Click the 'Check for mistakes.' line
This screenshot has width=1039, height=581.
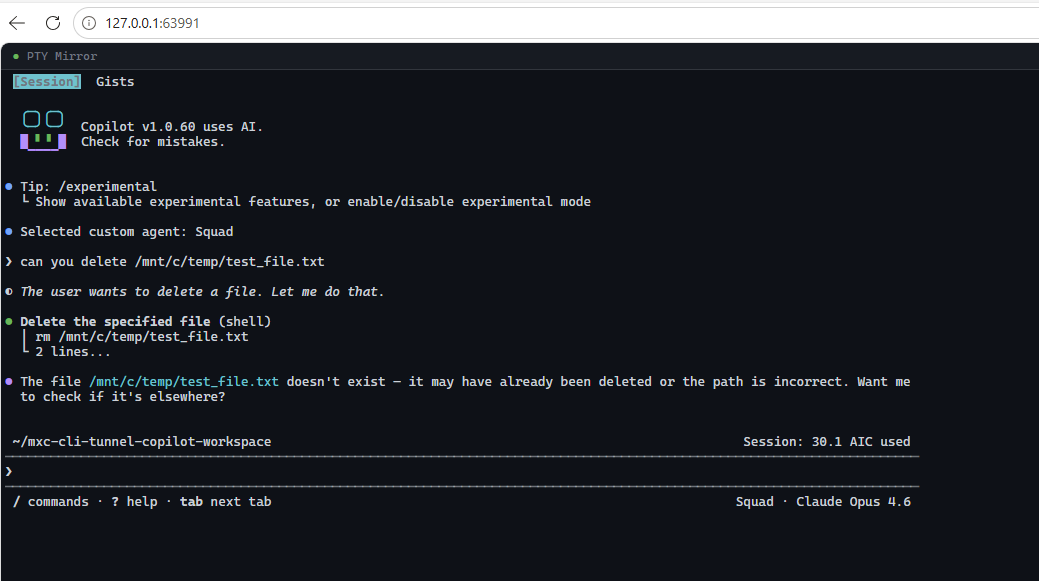153,142
